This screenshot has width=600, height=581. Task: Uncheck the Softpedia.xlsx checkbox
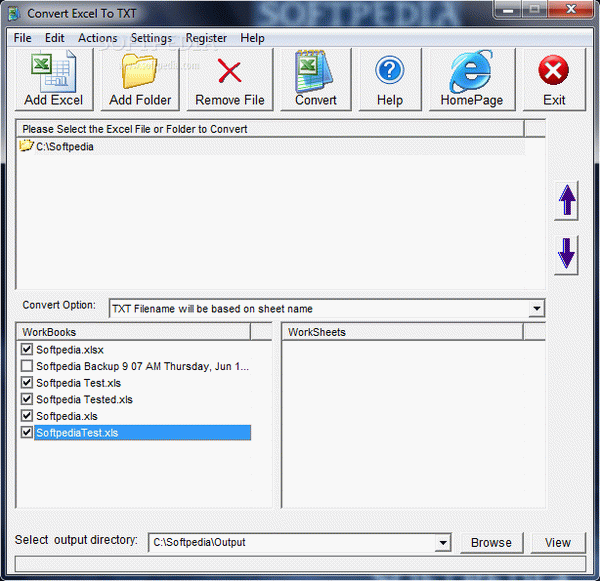click(27, 349)
